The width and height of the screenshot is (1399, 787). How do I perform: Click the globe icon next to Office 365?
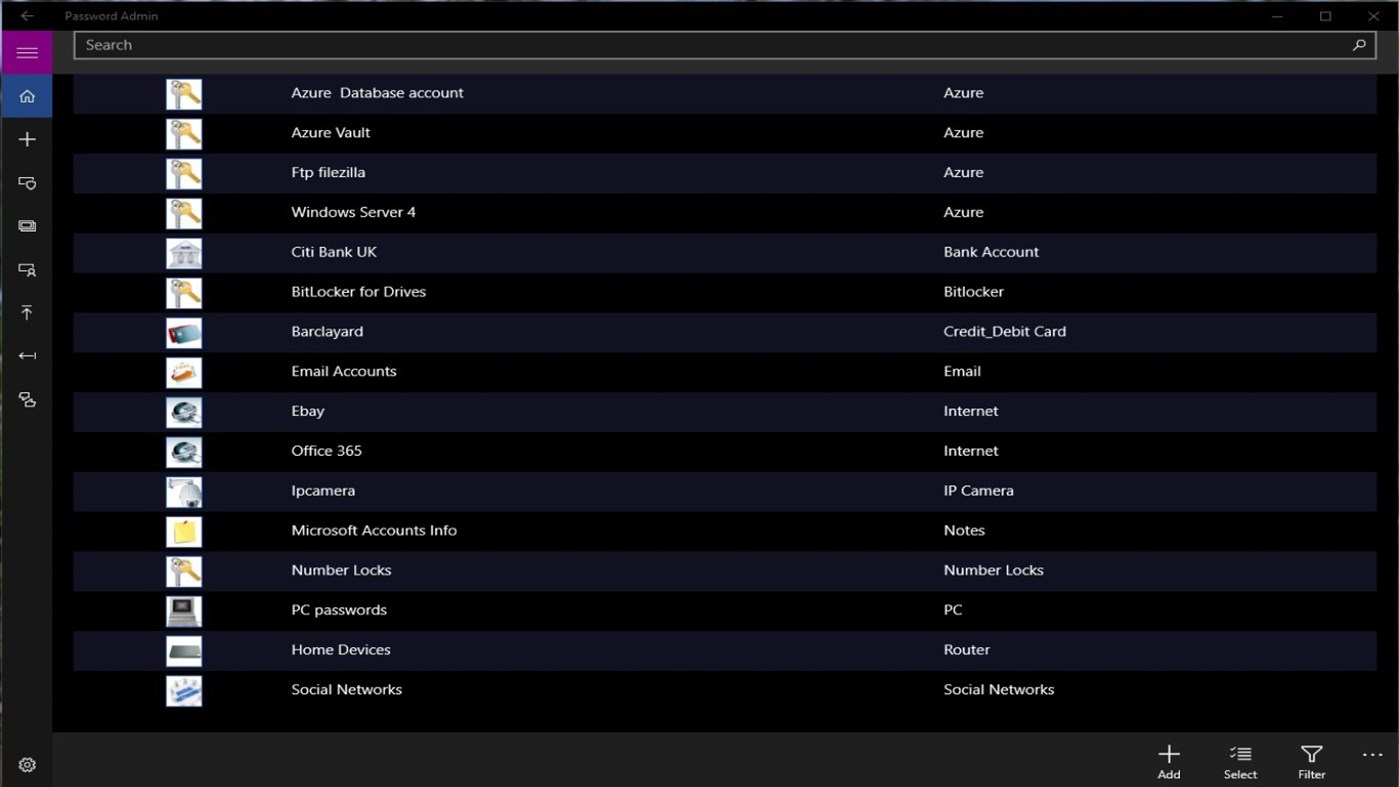tap(184, 452)
